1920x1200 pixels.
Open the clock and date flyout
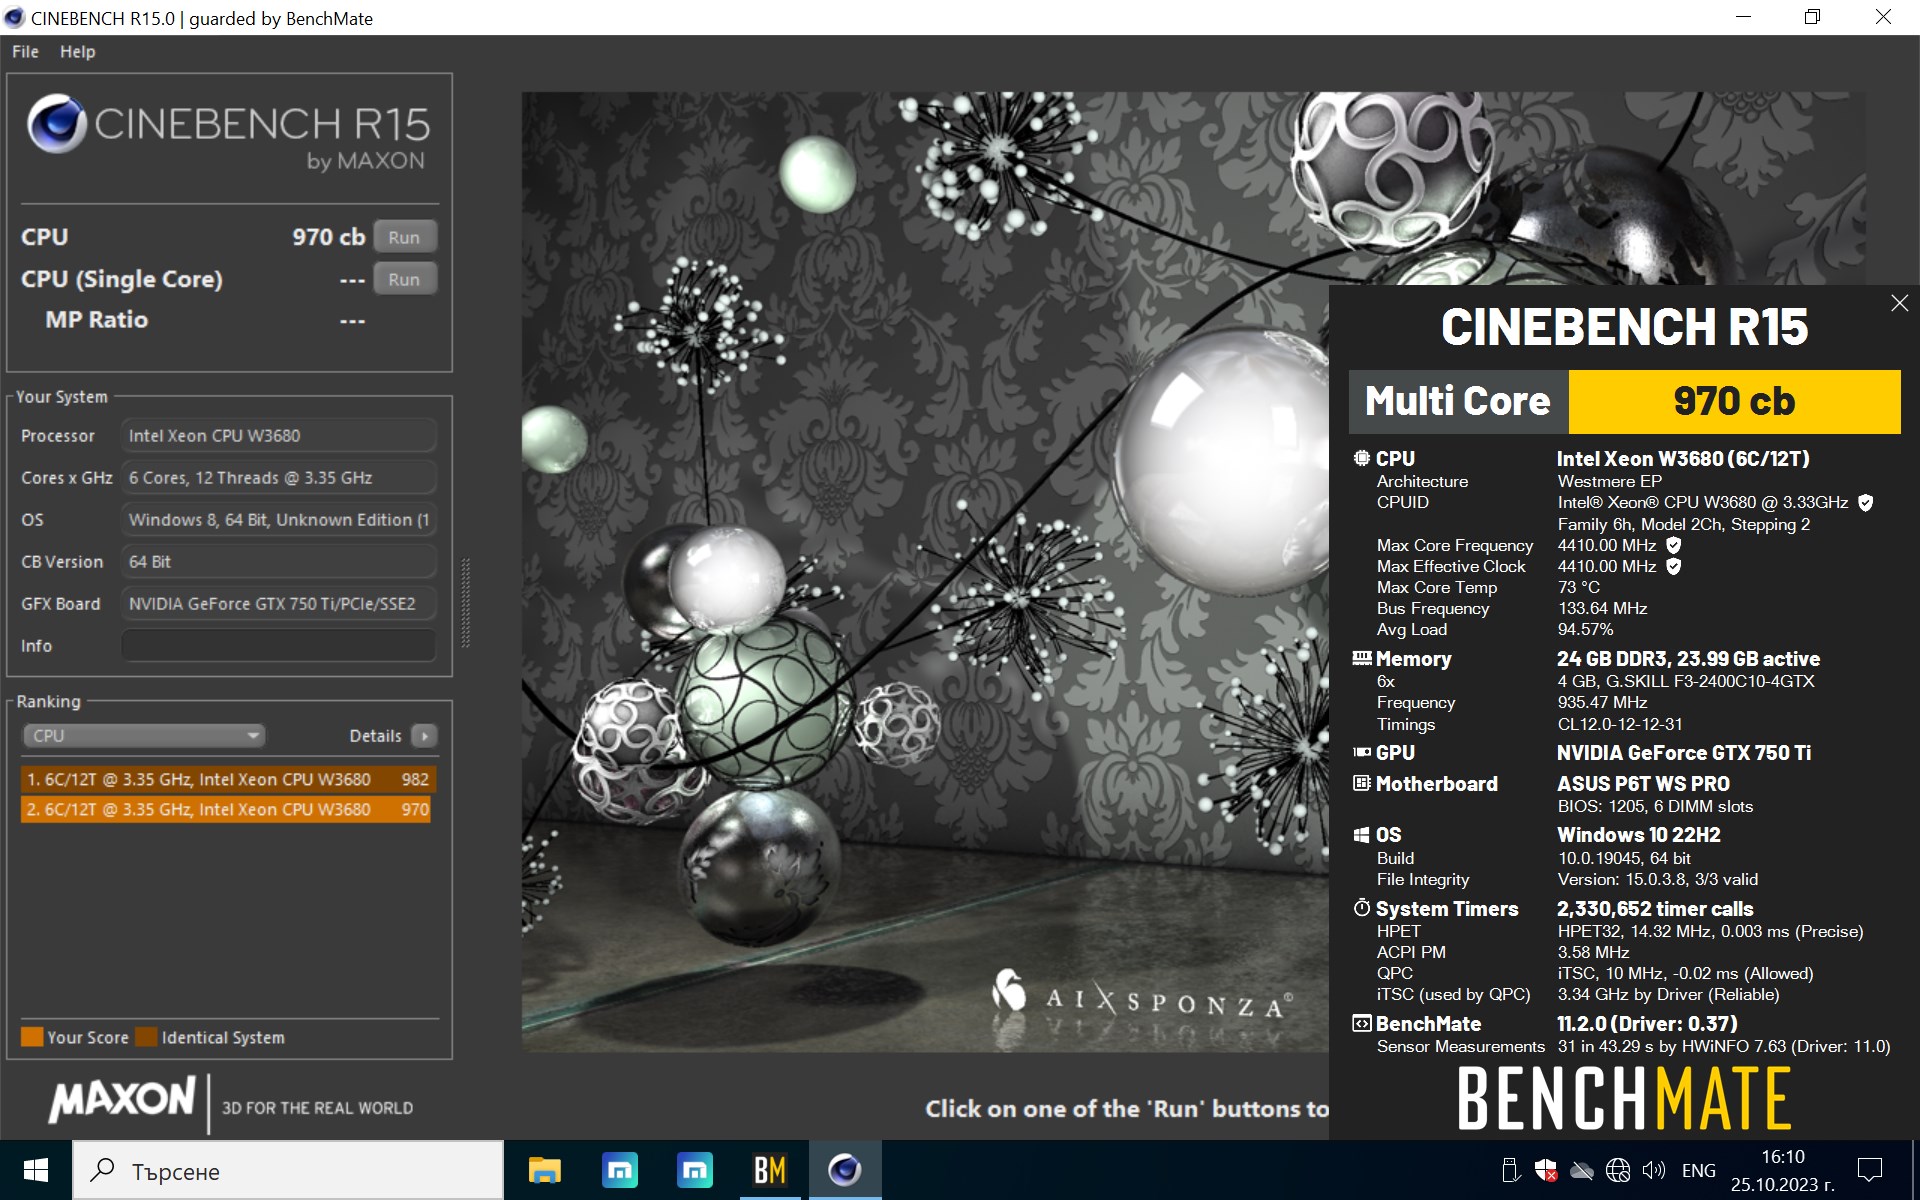tap(1782, 1170)
